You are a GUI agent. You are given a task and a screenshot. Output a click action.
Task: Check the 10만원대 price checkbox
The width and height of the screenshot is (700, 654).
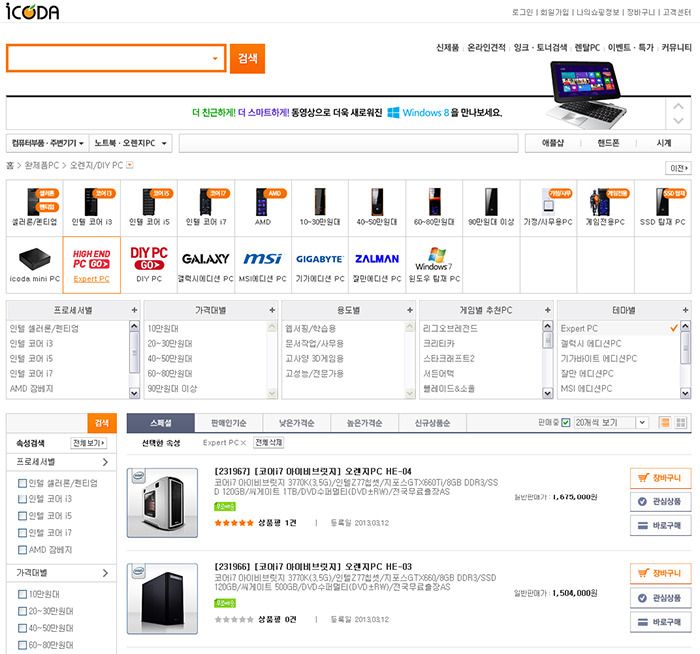(22, 594)
